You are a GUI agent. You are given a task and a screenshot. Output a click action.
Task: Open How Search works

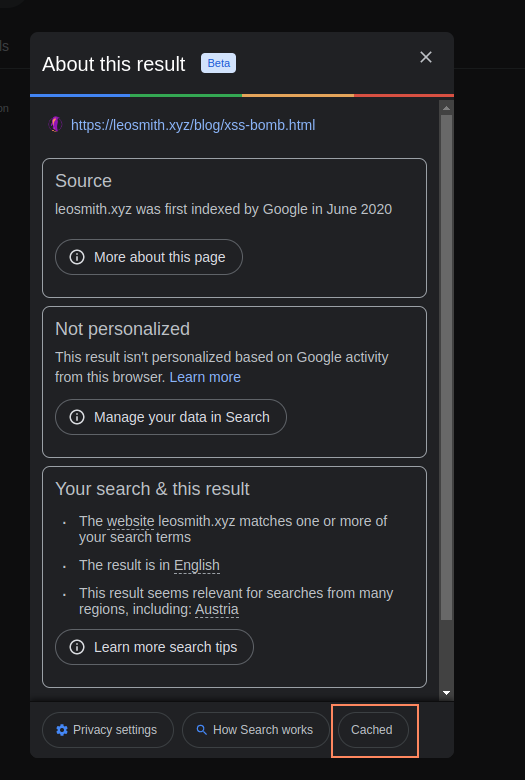[256, 730]
